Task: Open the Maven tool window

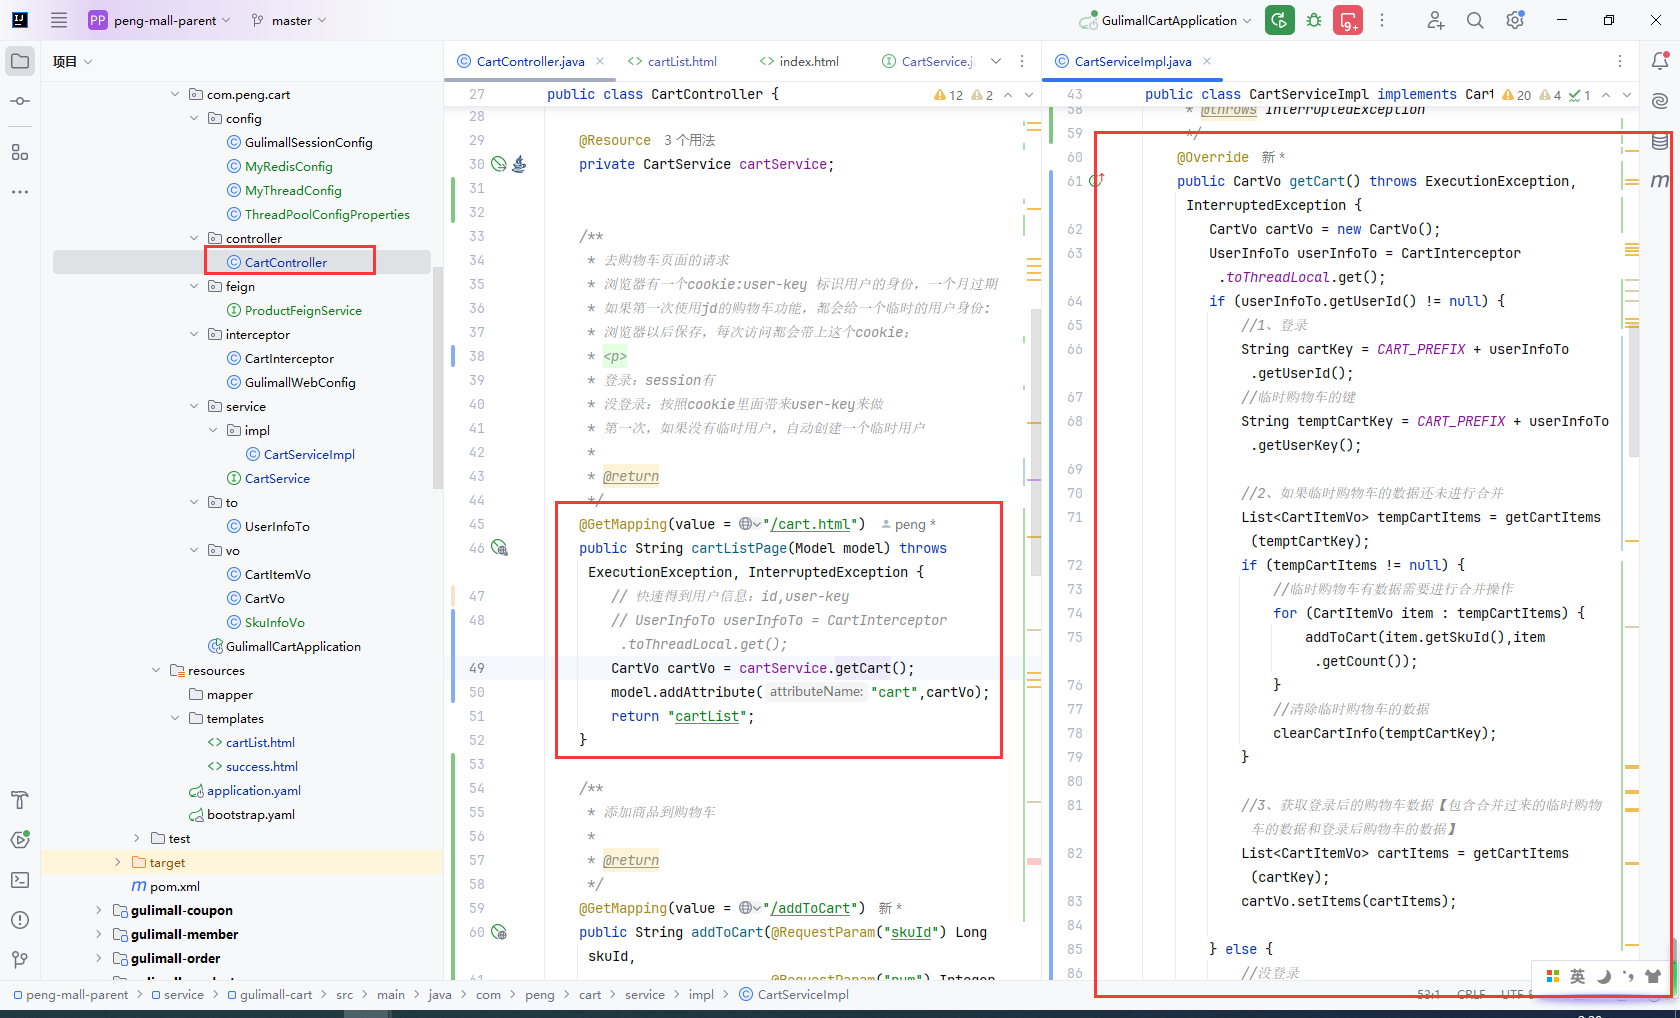Action: point(1660,181)
